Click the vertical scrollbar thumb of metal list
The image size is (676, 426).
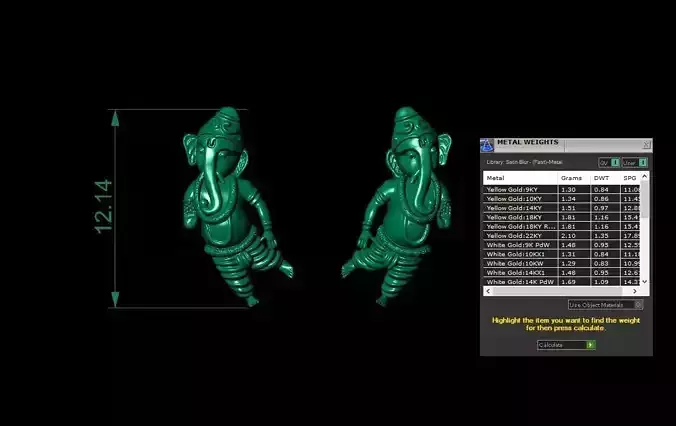[x=645, y=200]
